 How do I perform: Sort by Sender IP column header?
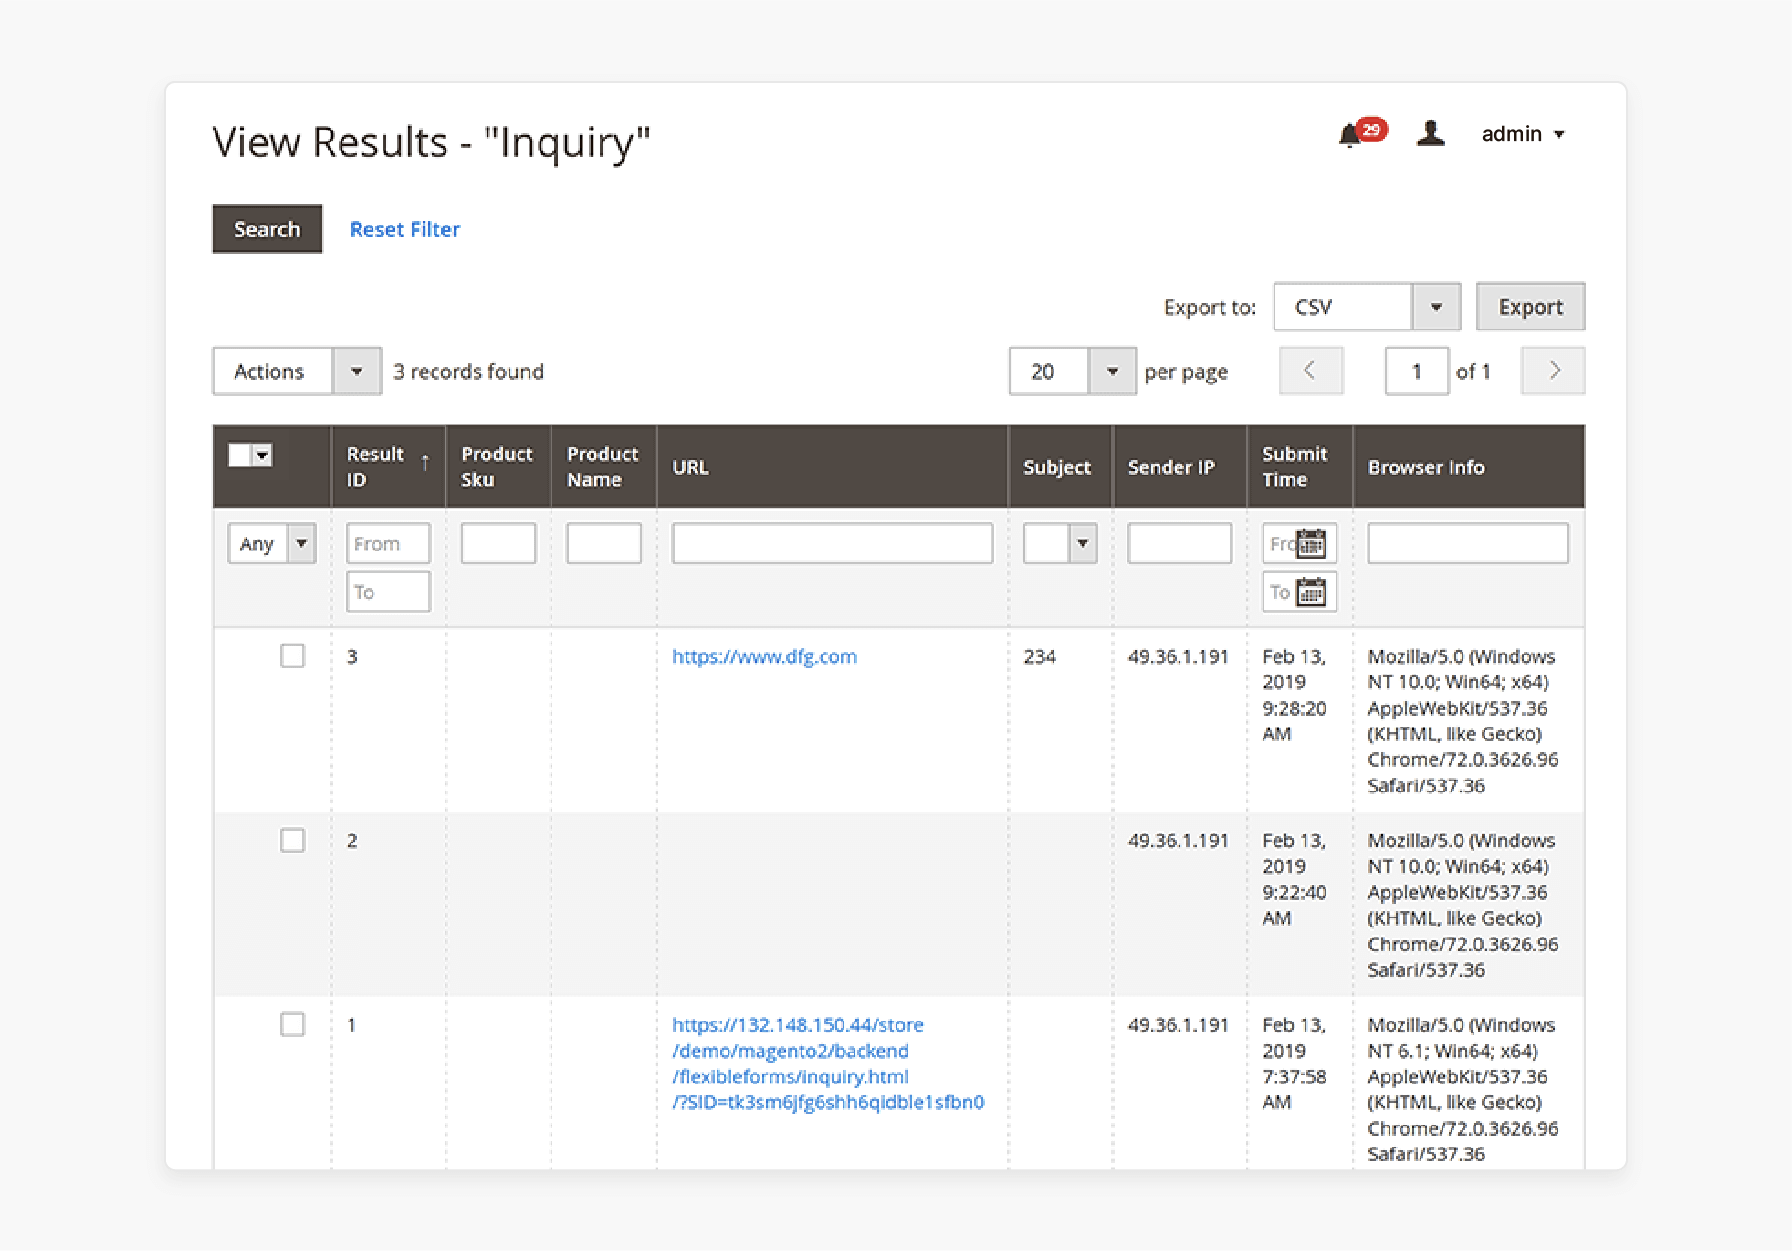coord(1171,467)
